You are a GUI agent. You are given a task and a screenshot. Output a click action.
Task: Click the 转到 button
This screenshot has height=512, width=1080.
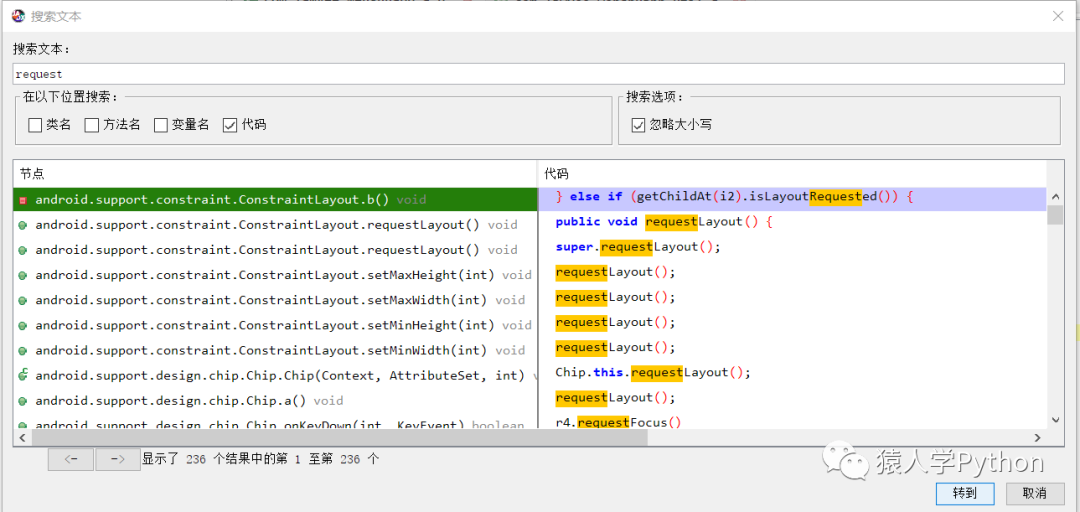pyautogui.click(x=964, y=493)
